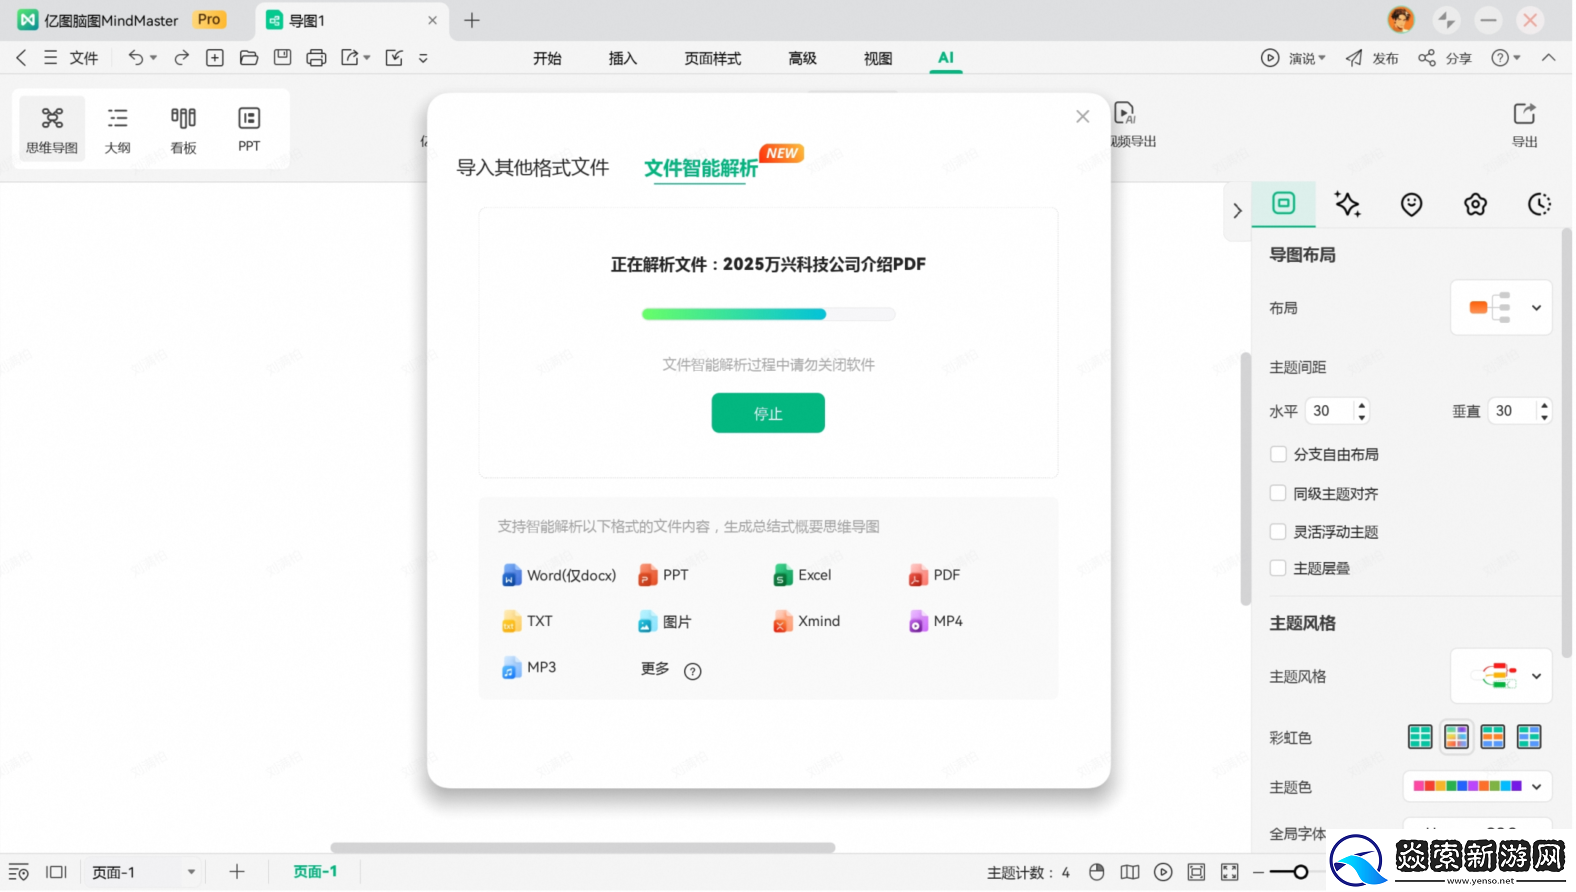Click the 停止 stop button
Viewport: 1576px width, 892px height.
768,413
